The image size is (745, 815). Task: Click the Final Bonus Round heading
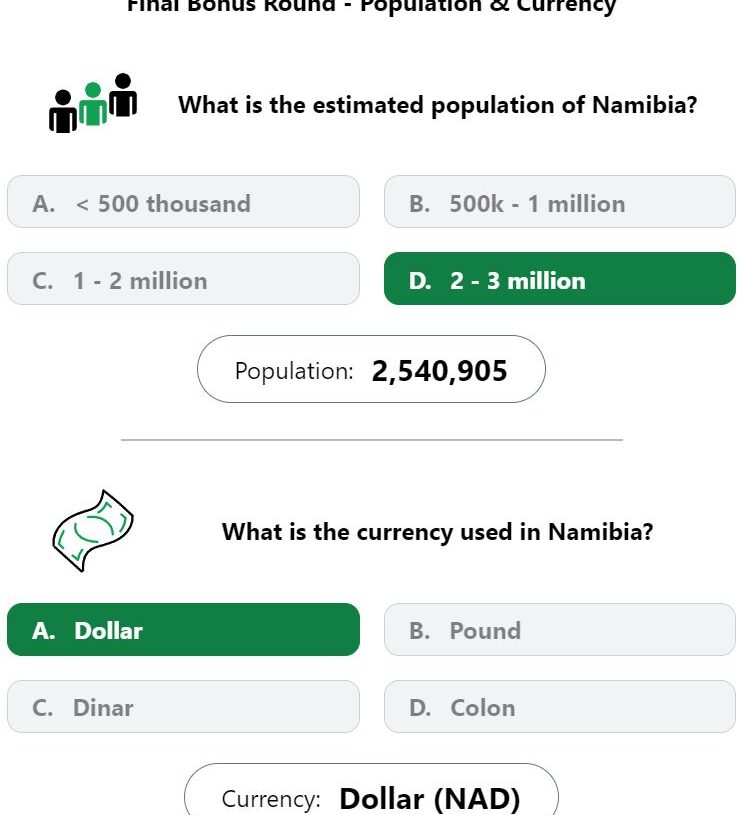371,6
